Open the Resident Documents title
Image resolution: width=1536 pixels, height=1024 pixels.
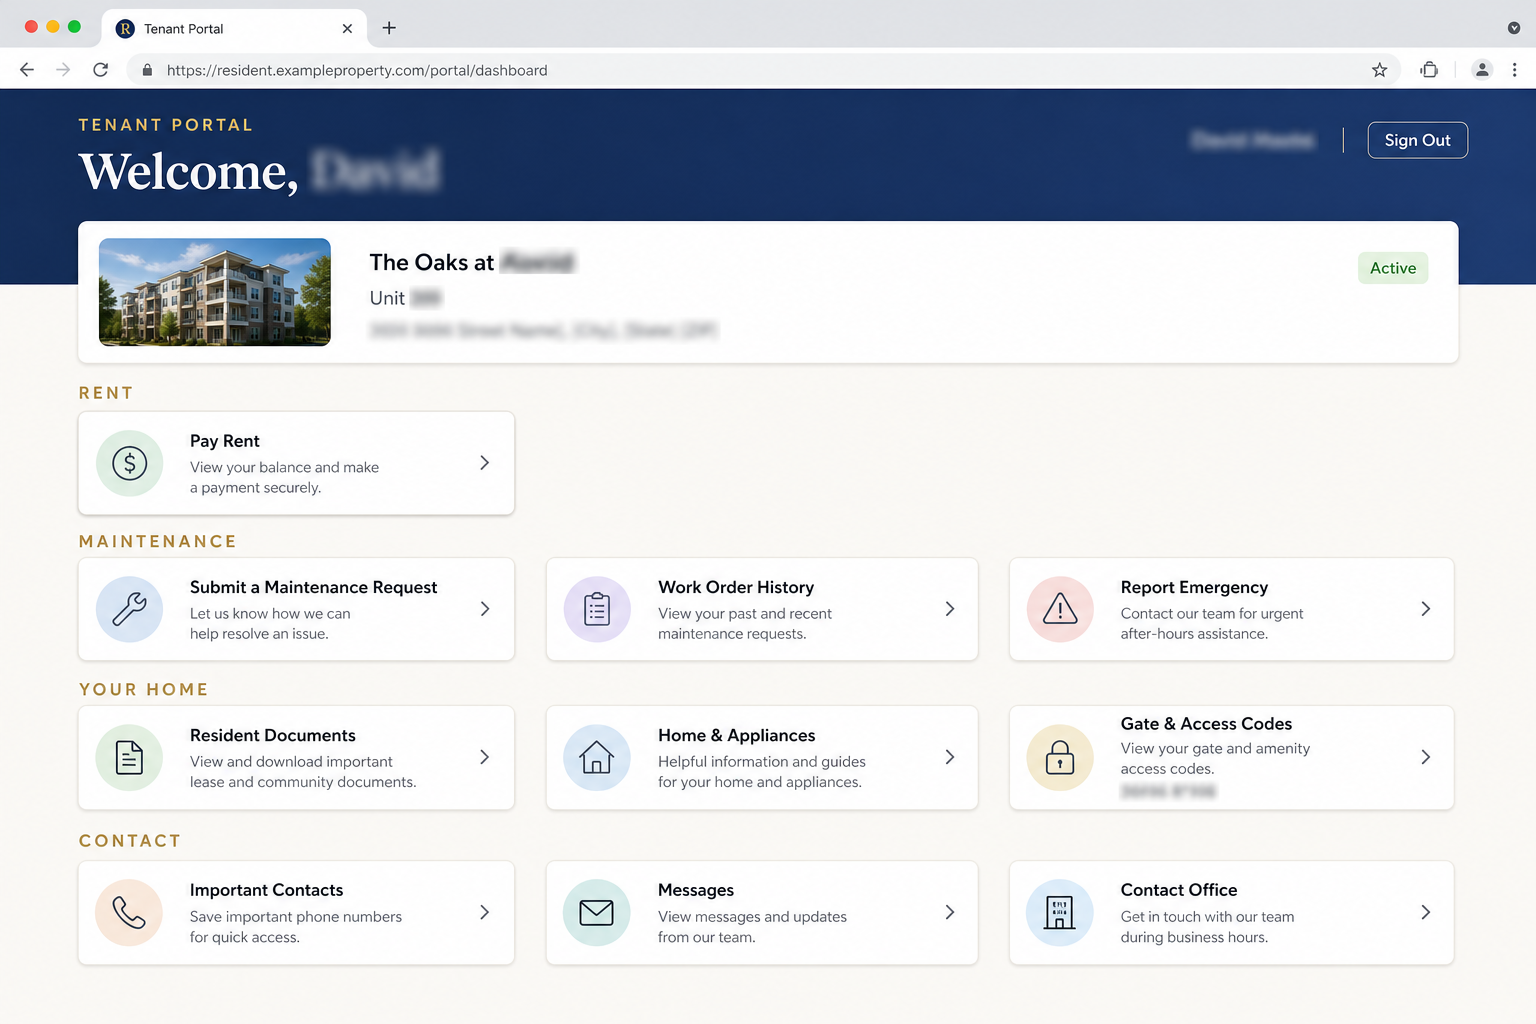coord(273,735)
